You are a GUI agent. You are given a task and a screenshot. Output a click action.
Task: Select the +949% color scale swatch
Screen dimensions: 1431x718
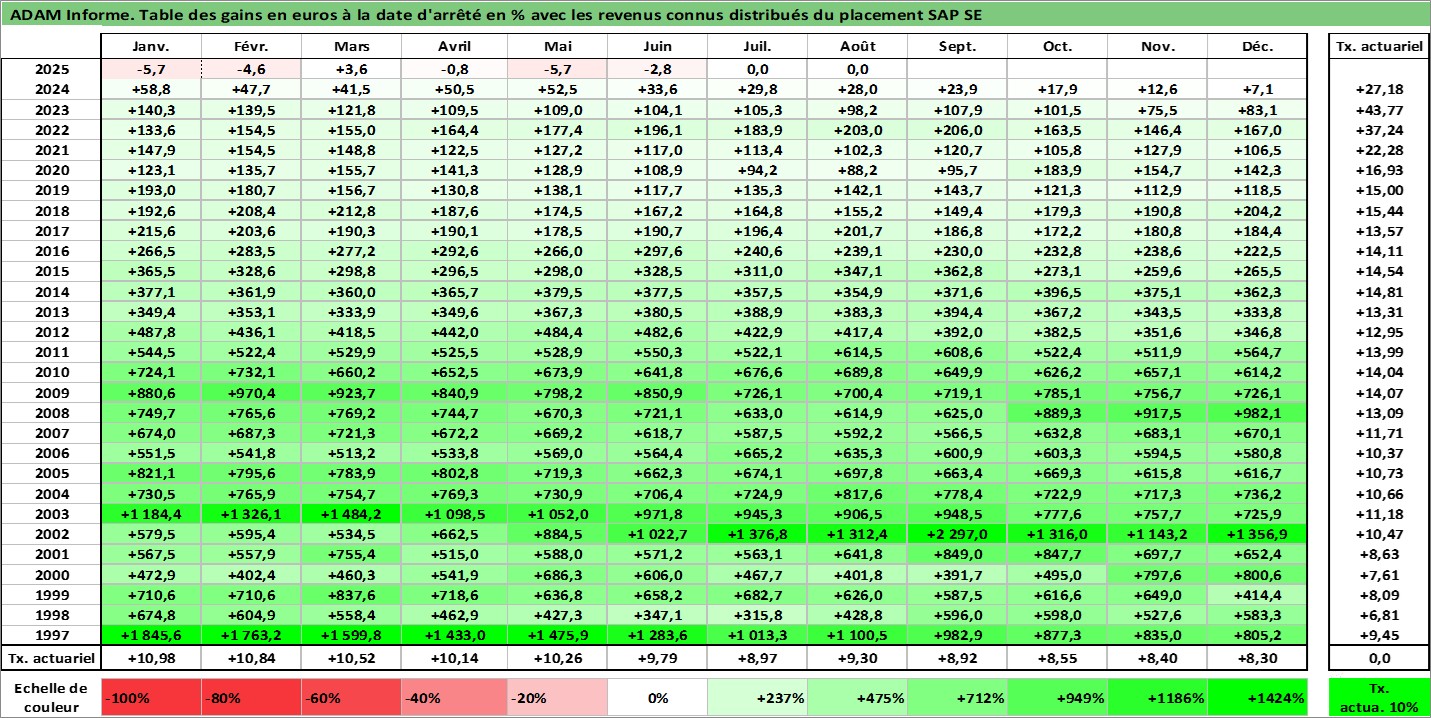[1057, 697]
